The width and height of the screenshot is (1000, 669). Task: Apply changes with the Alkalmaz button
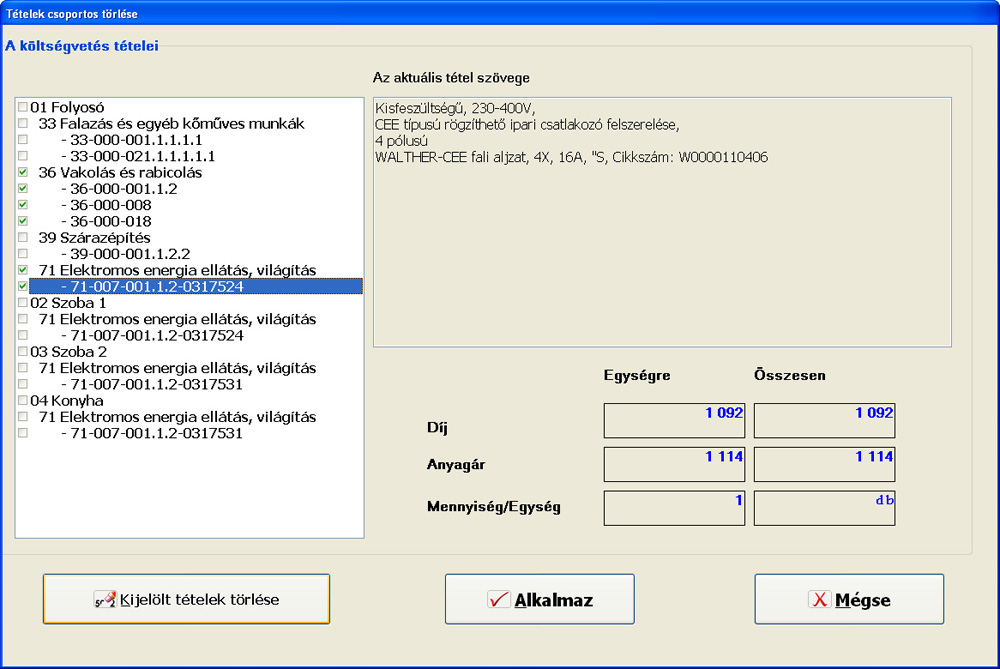click(540, 599)
